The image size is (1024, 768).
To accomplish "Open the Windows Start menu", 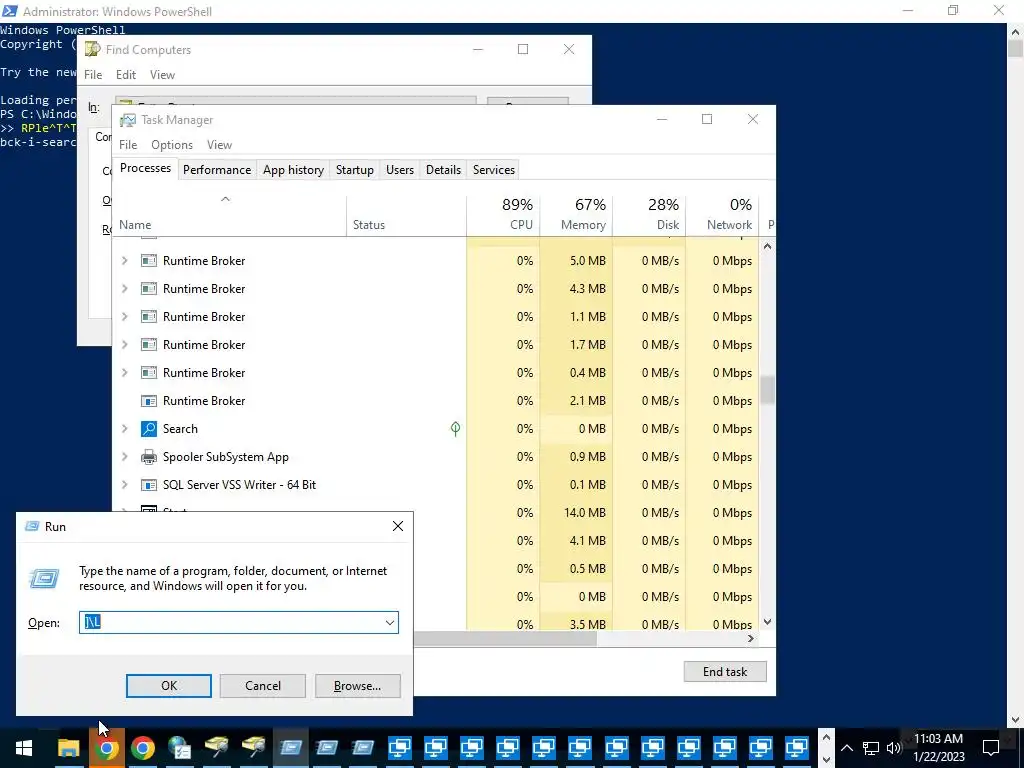I will click(24, 748).
